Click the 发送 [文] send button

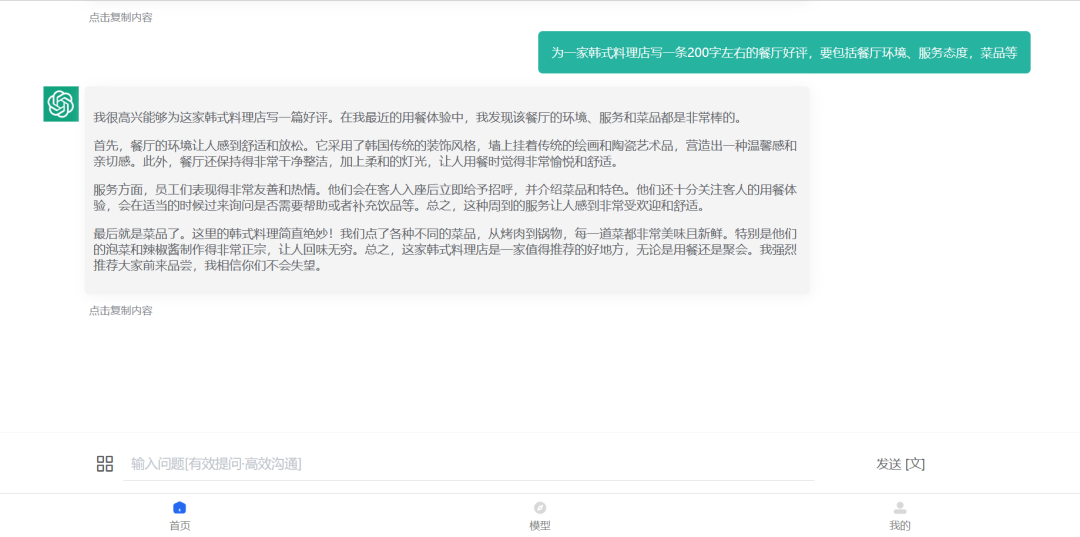pos(900,464)
